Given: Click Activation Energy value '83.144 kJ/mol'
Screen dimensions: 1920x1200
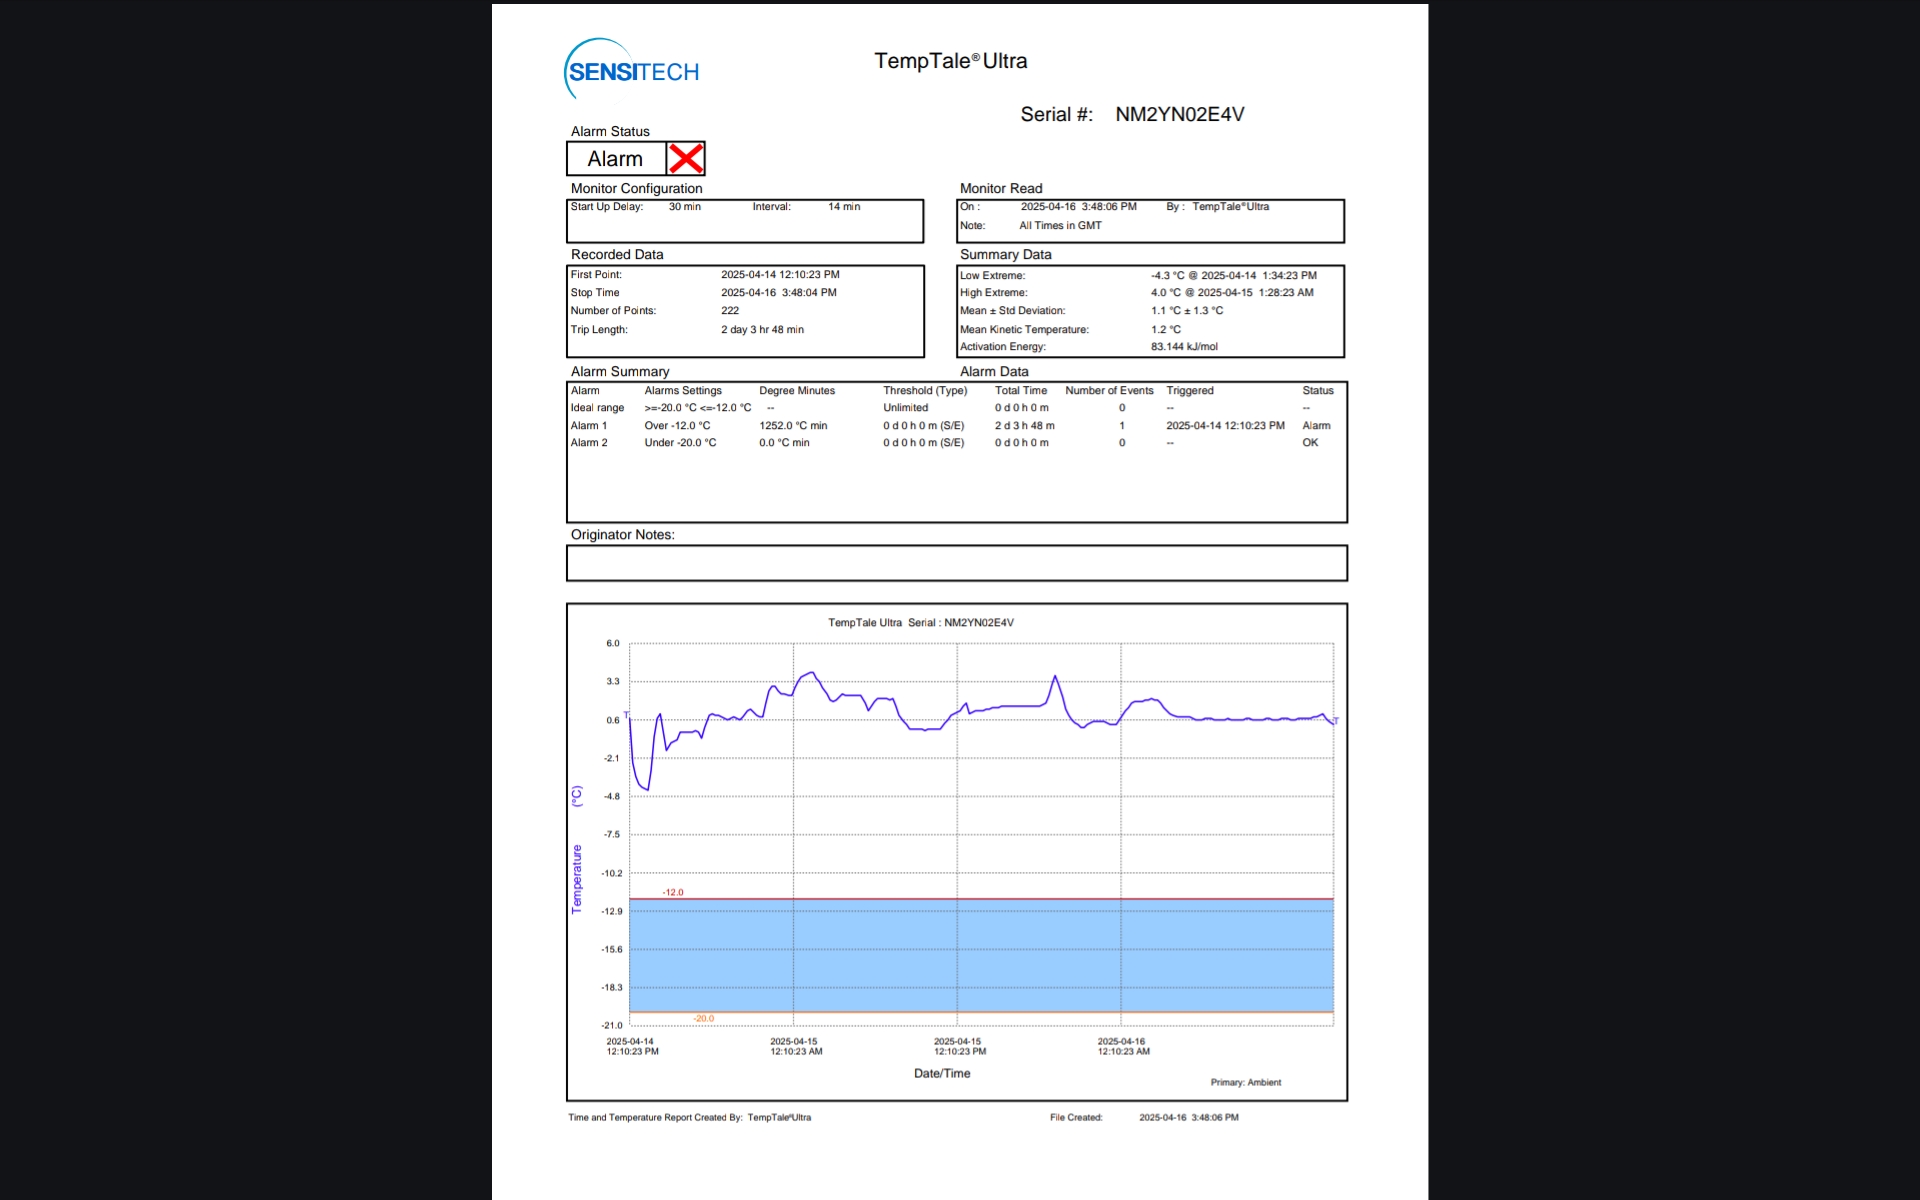Looking at the screenshot, I should [1184, 347].
